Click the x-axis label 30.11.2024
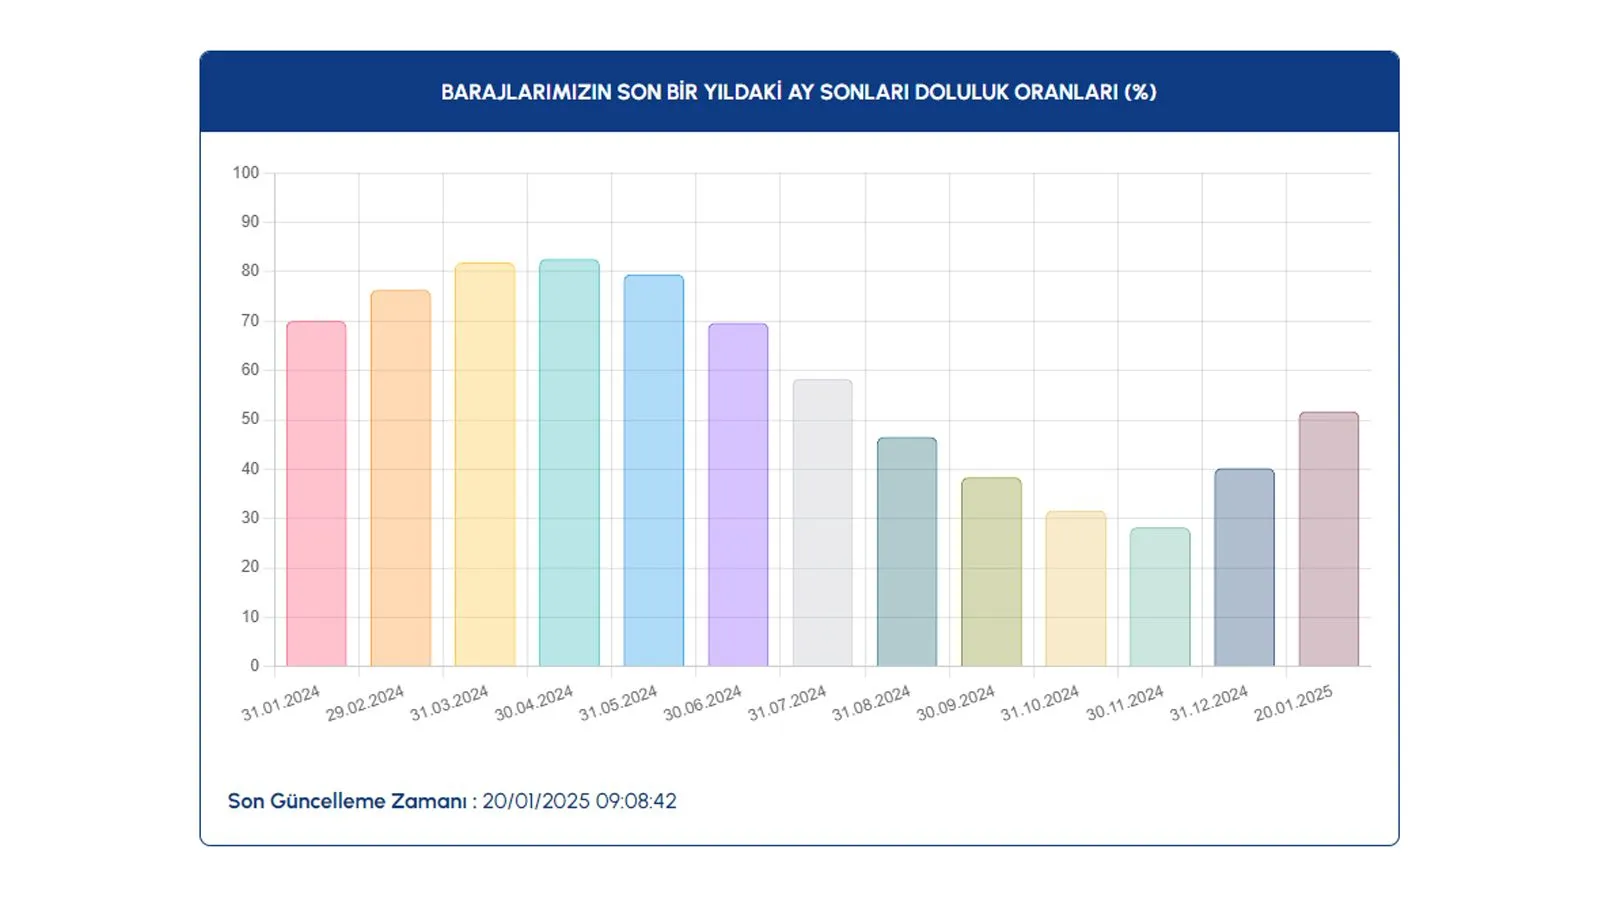 point(1125,703)
